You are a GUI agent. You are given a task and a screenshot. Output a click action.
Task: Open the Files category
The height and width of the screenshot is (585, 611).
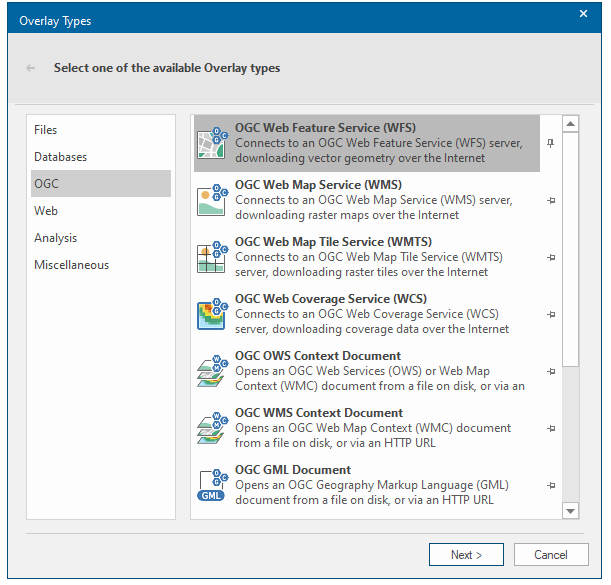point(46,130)
